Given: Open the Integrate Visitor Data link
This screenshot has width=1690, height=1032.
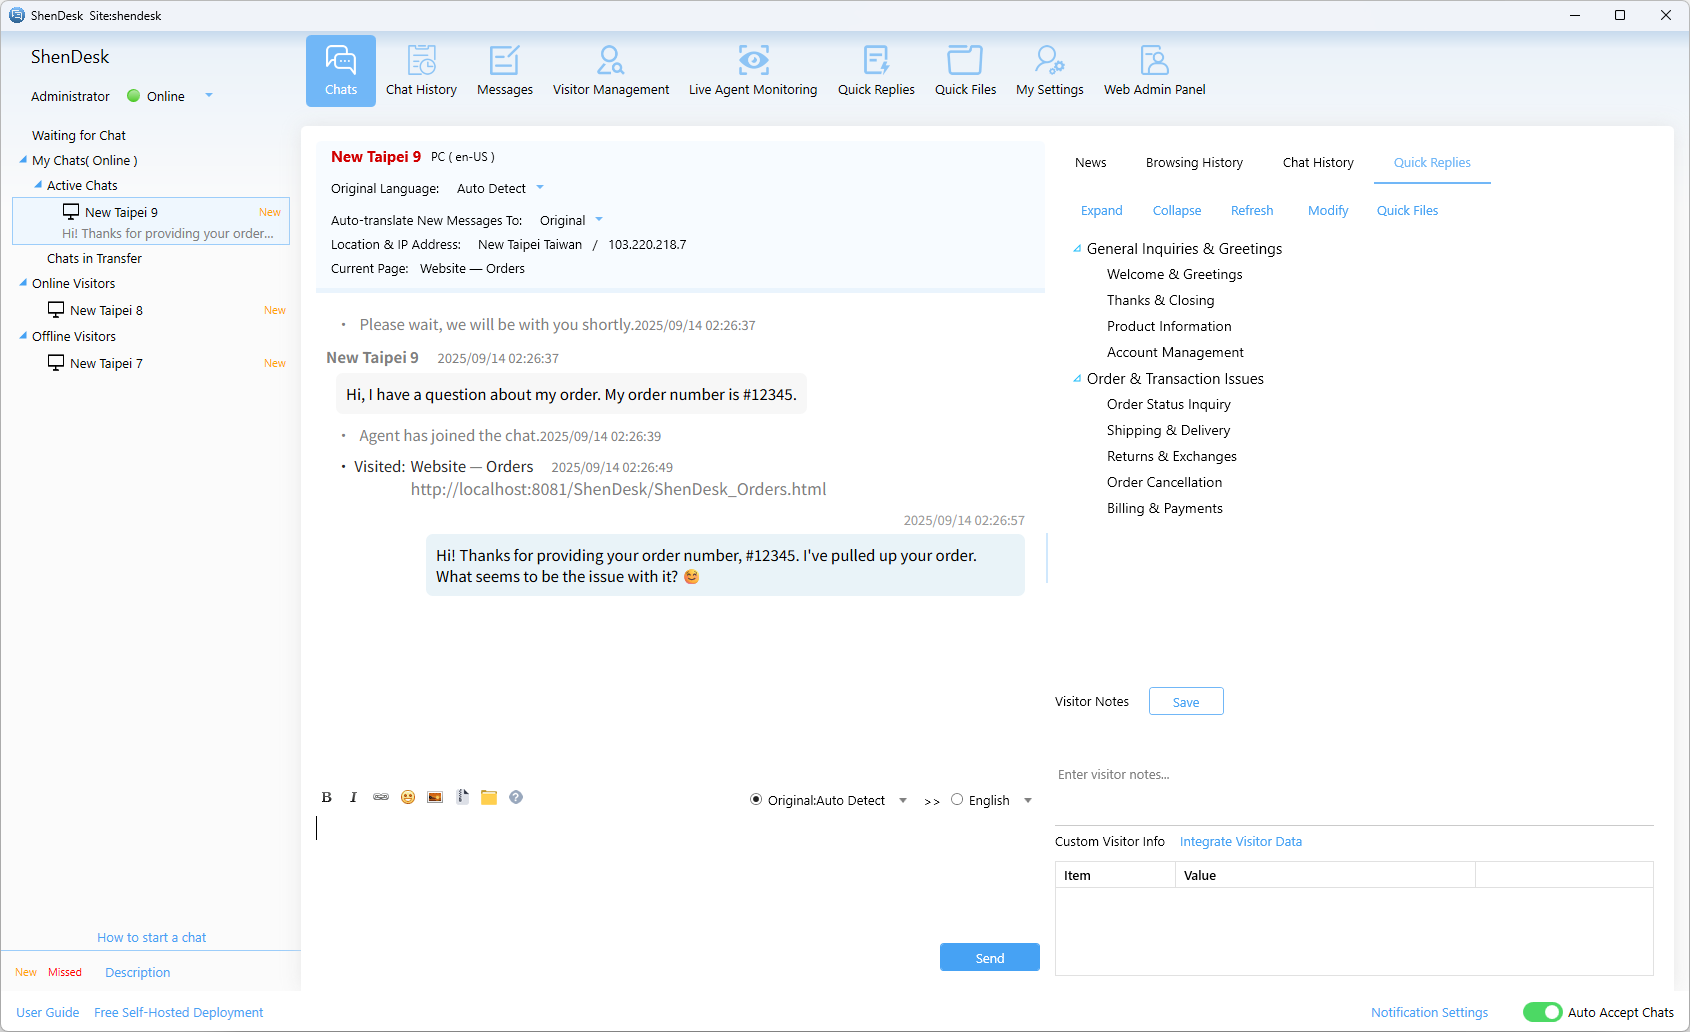Looking at the screenshot, I should click(1240, 842).
